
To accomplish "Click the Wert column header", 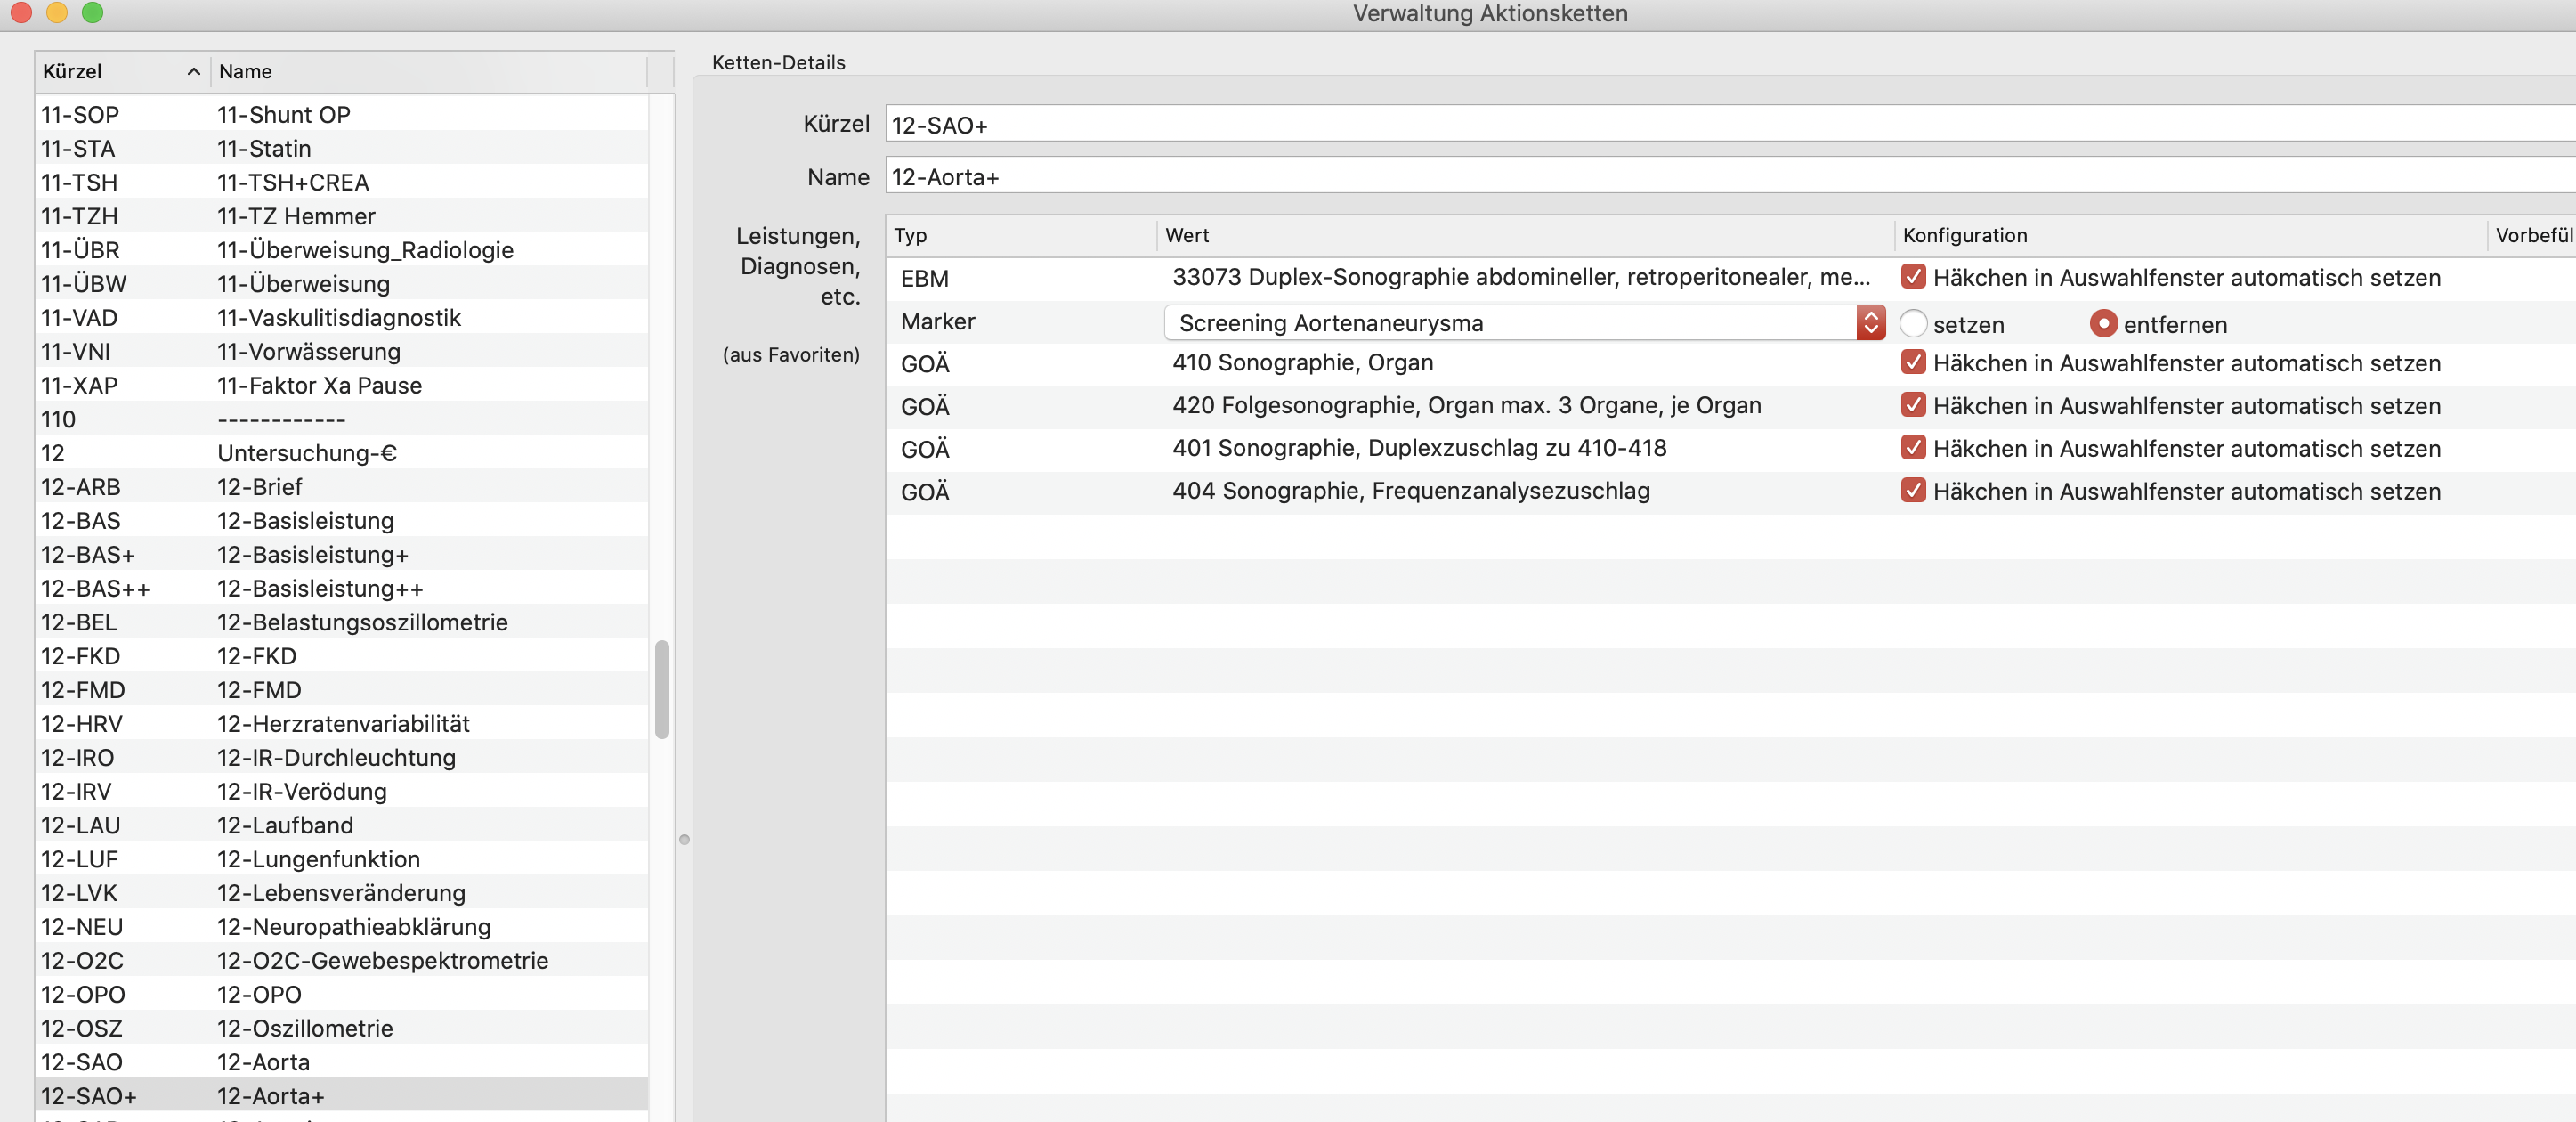I will pos(1525,235).
